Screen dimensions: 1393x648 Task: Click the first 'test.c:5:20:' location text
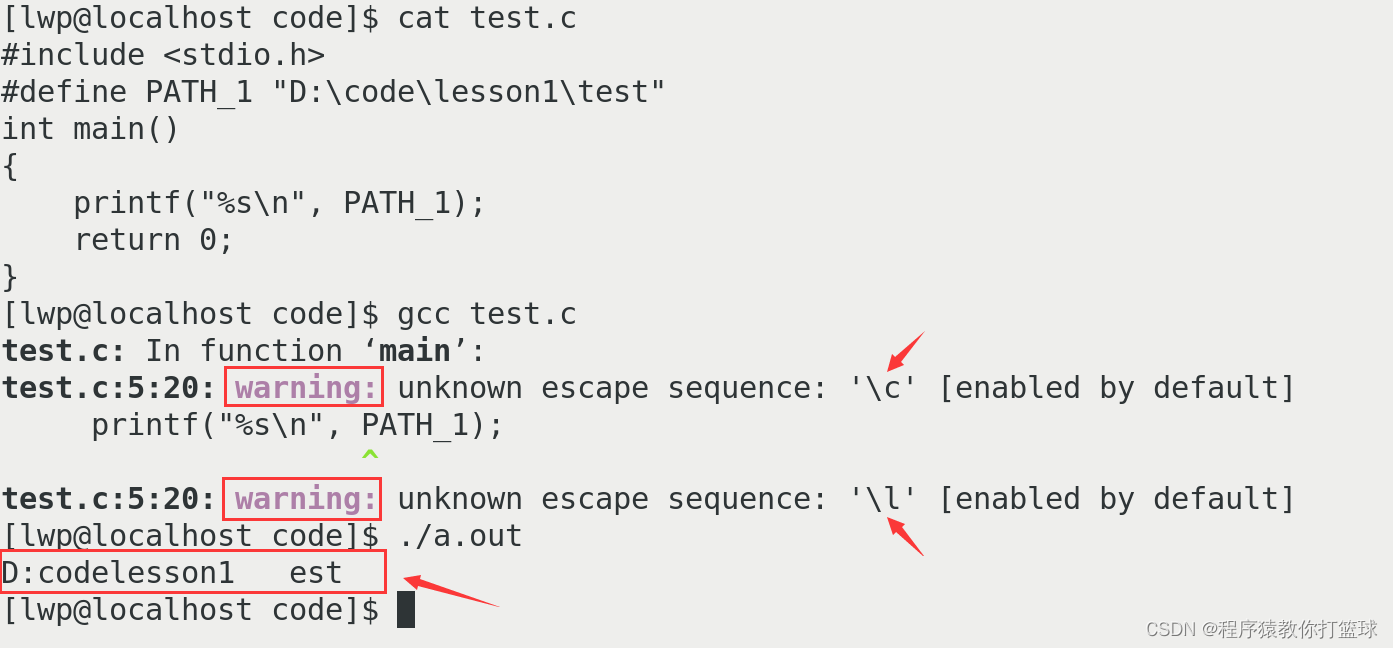109,388
